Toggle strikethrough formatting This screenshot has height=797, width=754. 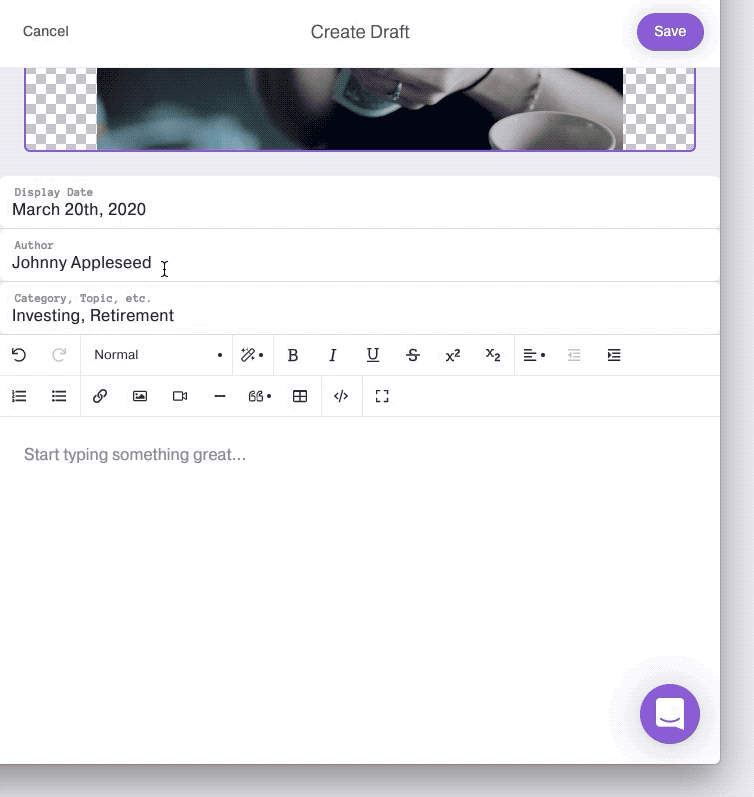(413, 355)
